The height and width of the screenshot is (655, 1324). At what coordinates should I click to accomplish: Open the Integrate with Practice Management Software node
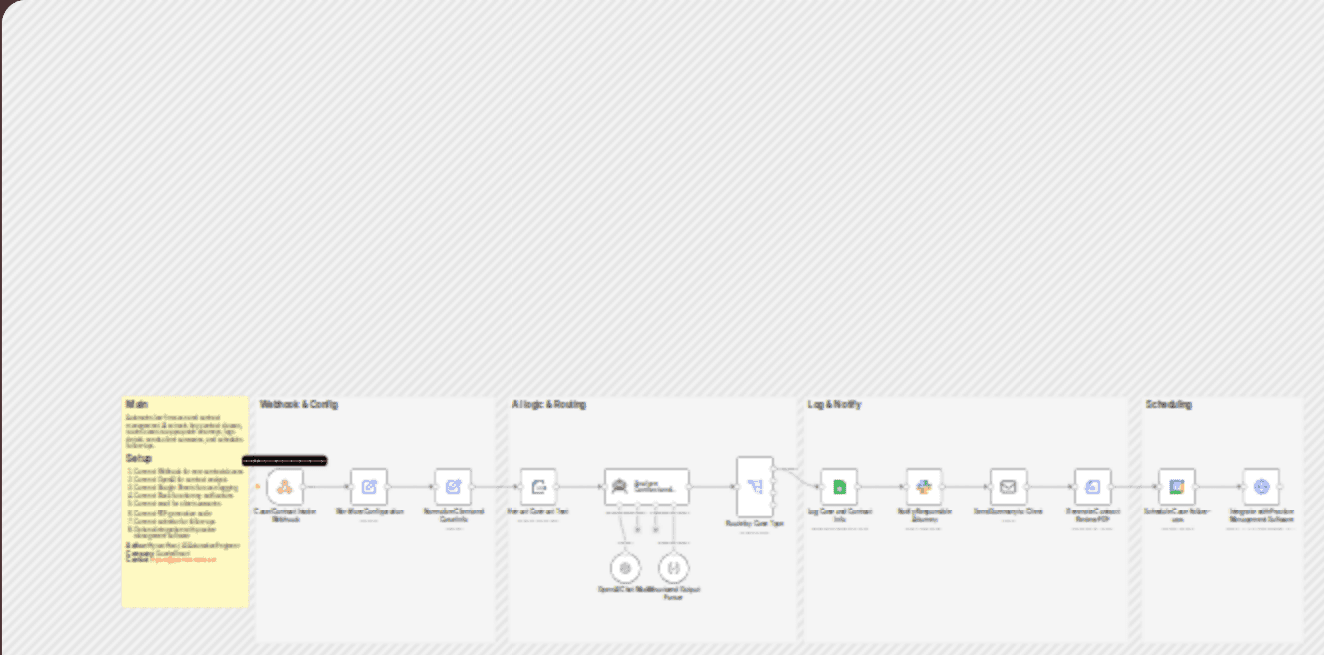(1261, 487)
